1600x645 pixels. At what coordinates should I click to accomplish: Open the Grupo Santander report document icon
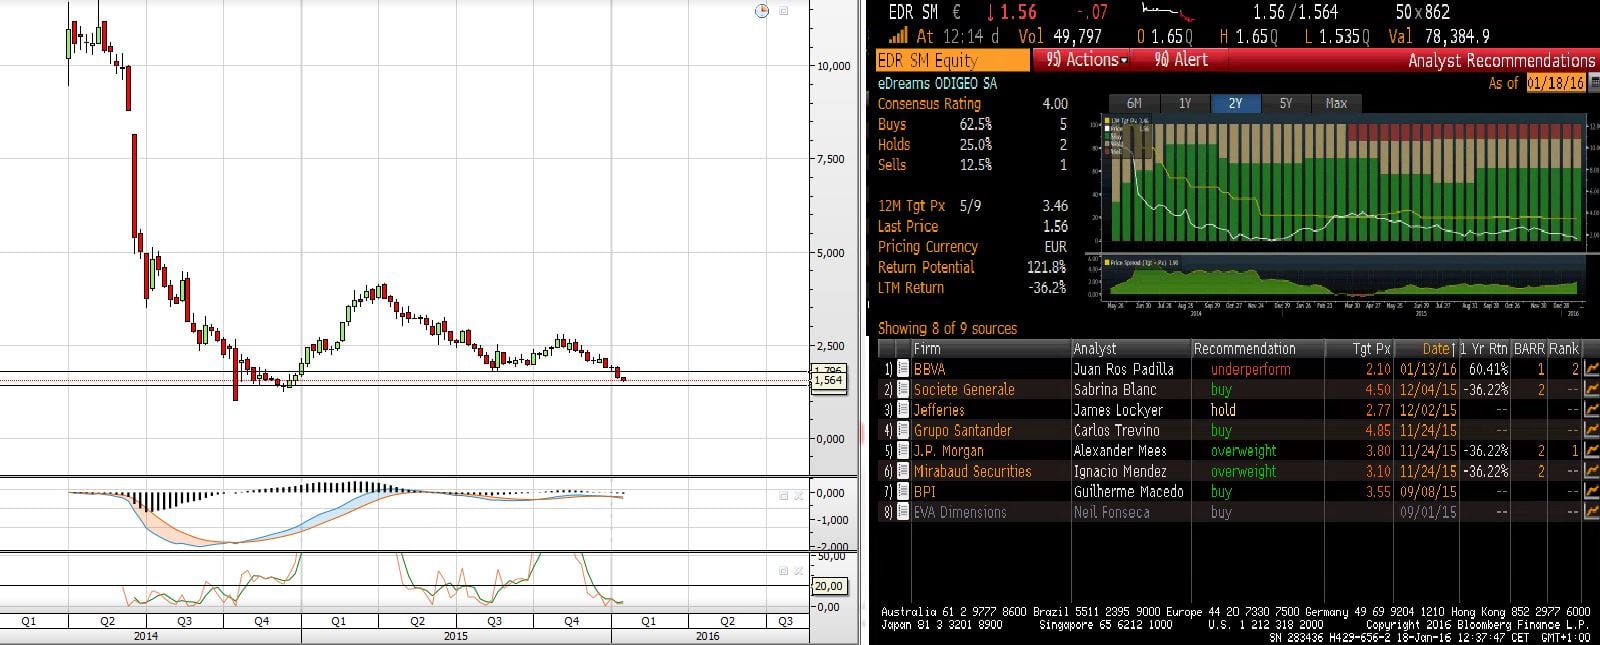point(903,430)
